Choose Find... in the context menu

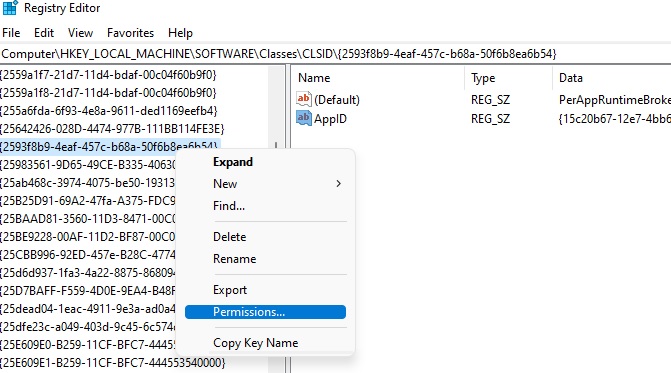click(x=229, y=206)
